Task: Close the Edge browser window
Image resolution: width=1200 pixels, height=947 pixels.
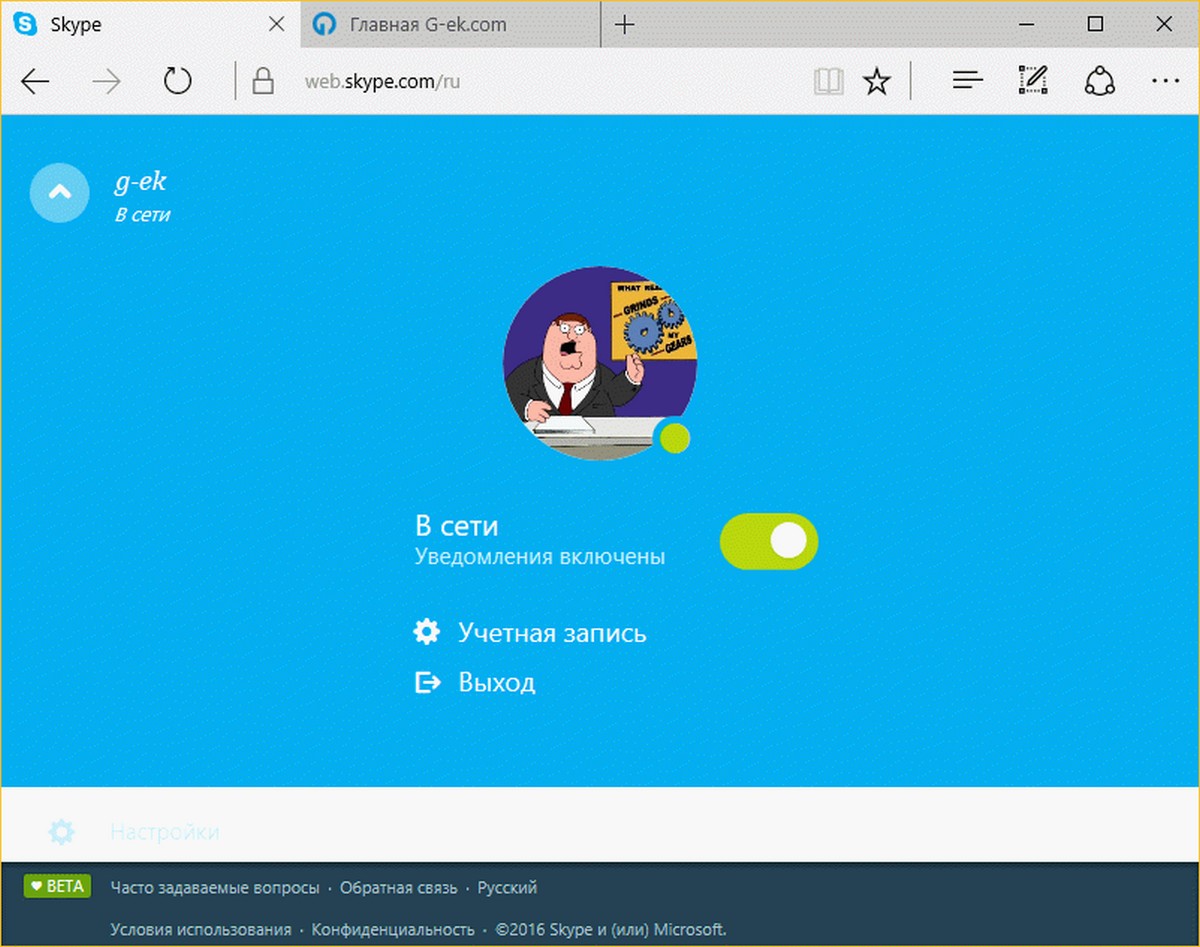Action: coord(1163,24)
